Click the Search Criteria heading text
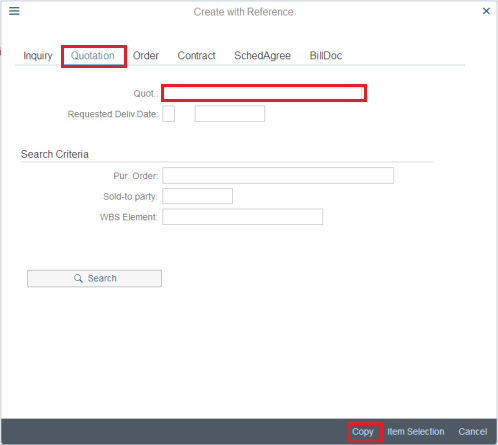498x445 pixels. [55, 154]
